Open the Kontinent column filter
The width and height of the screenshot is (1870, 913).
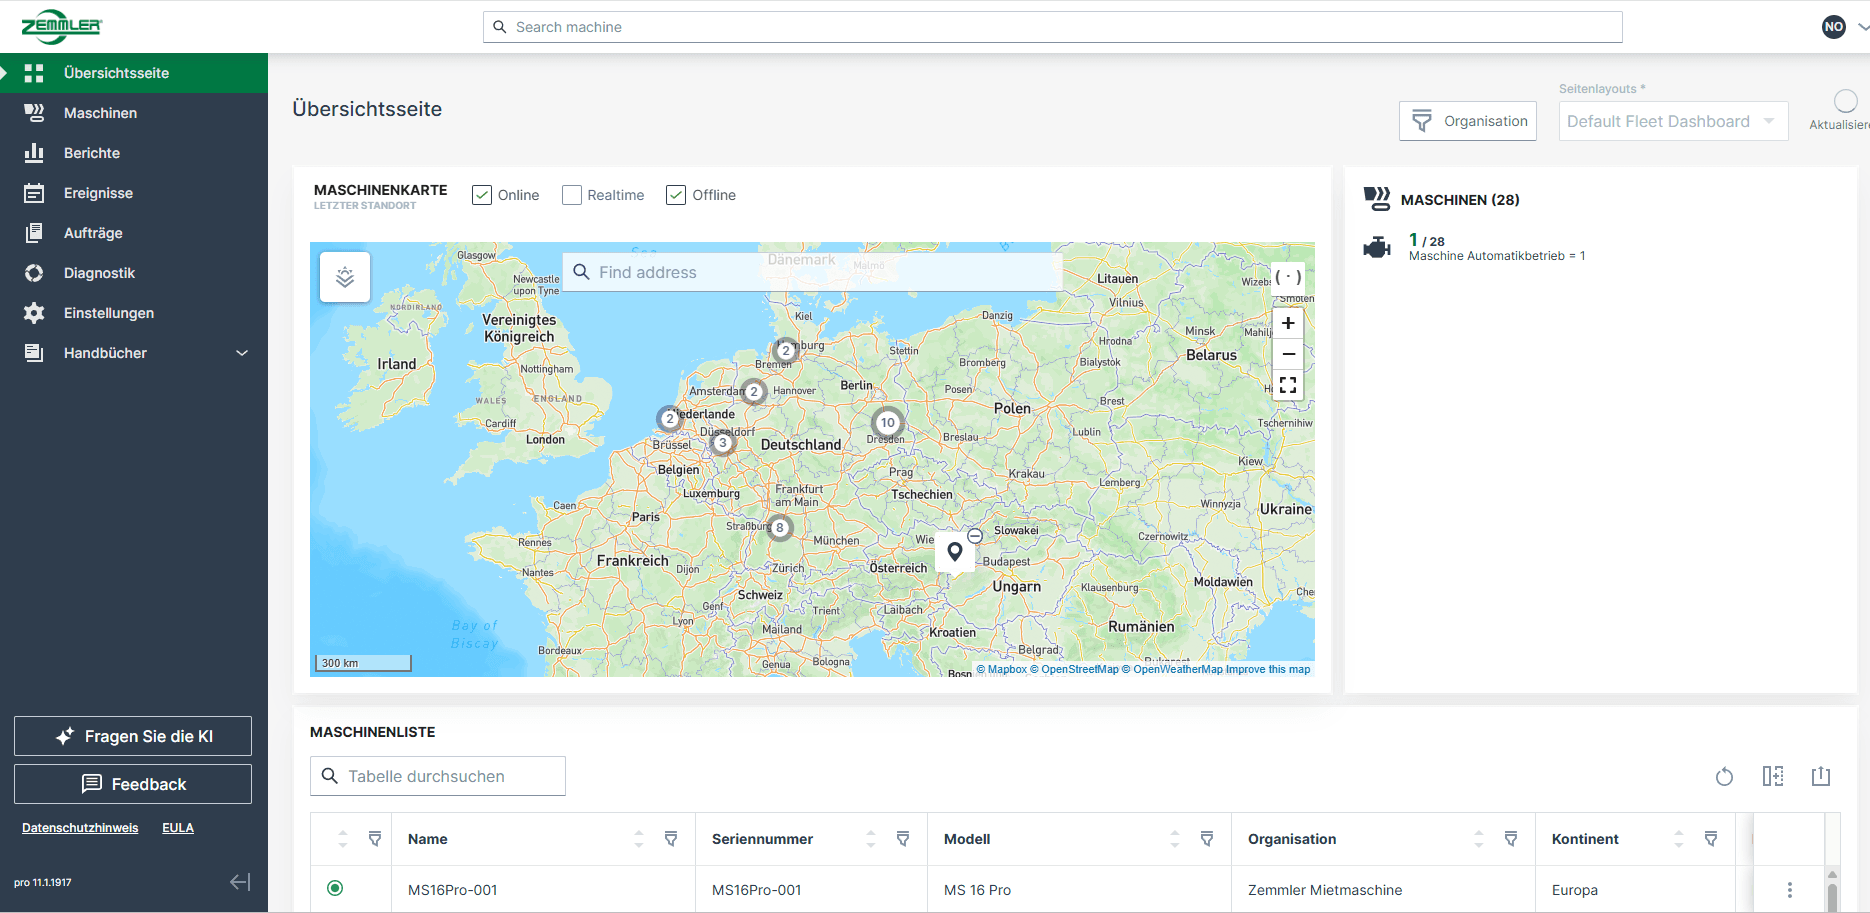point(1711,839)
